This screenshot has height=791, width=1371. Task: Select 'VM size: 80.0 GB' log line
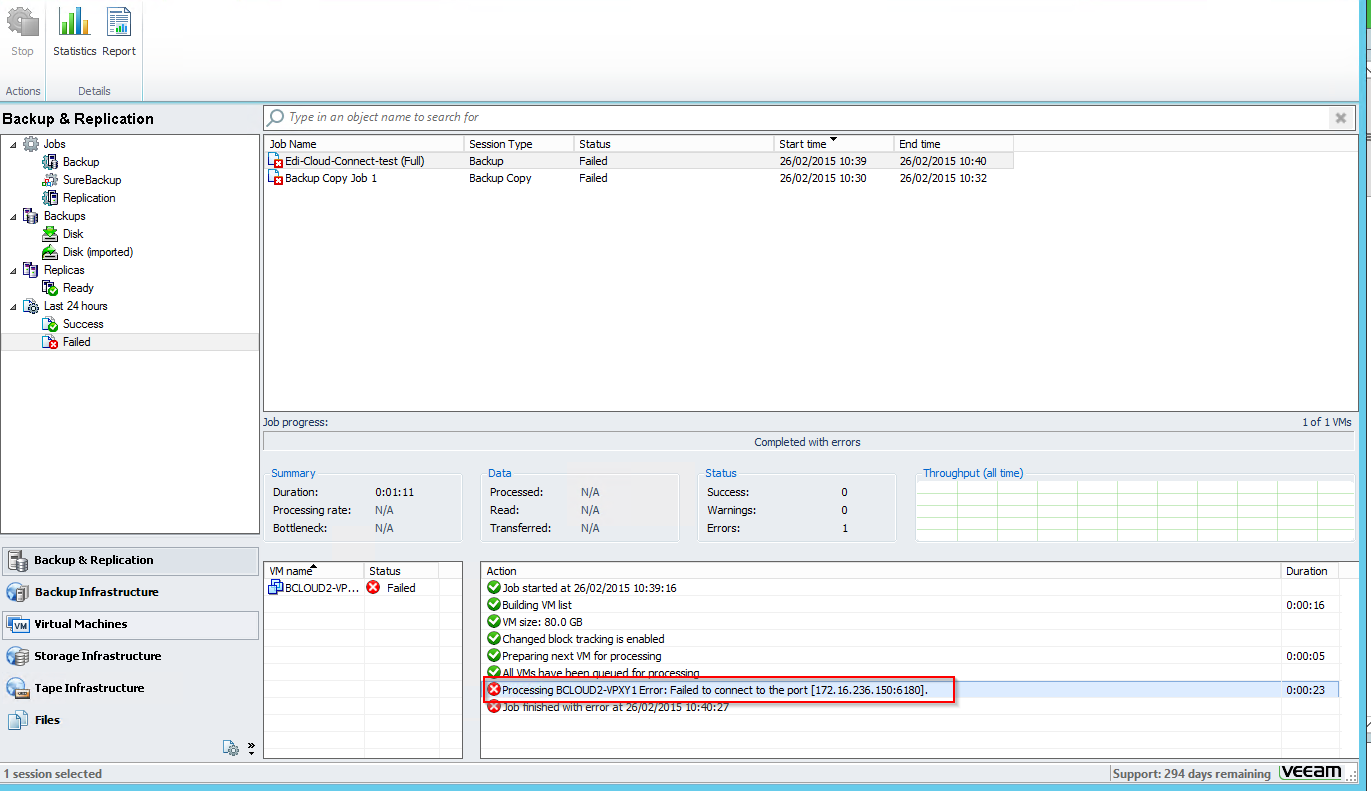coord(909,622)
